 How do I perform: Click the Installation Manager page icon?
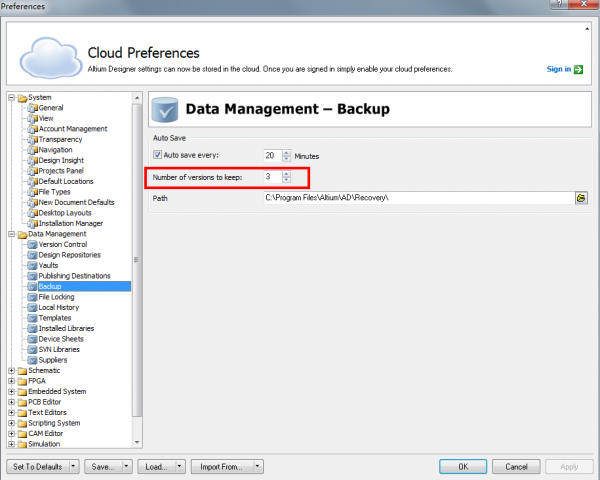pyautogui.click(x=32, y=223)
